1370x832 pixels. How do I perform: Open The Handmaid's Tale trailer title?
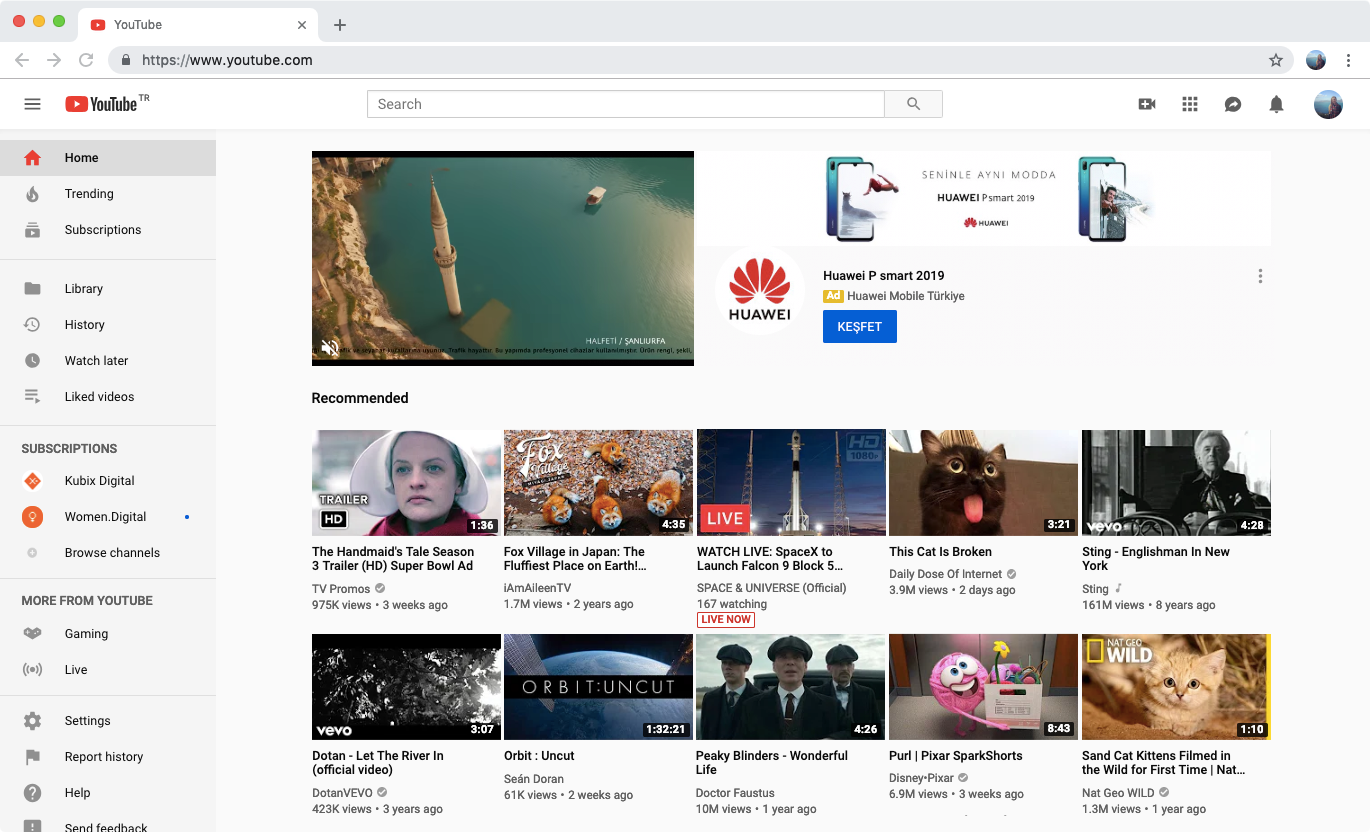[393, 559]
